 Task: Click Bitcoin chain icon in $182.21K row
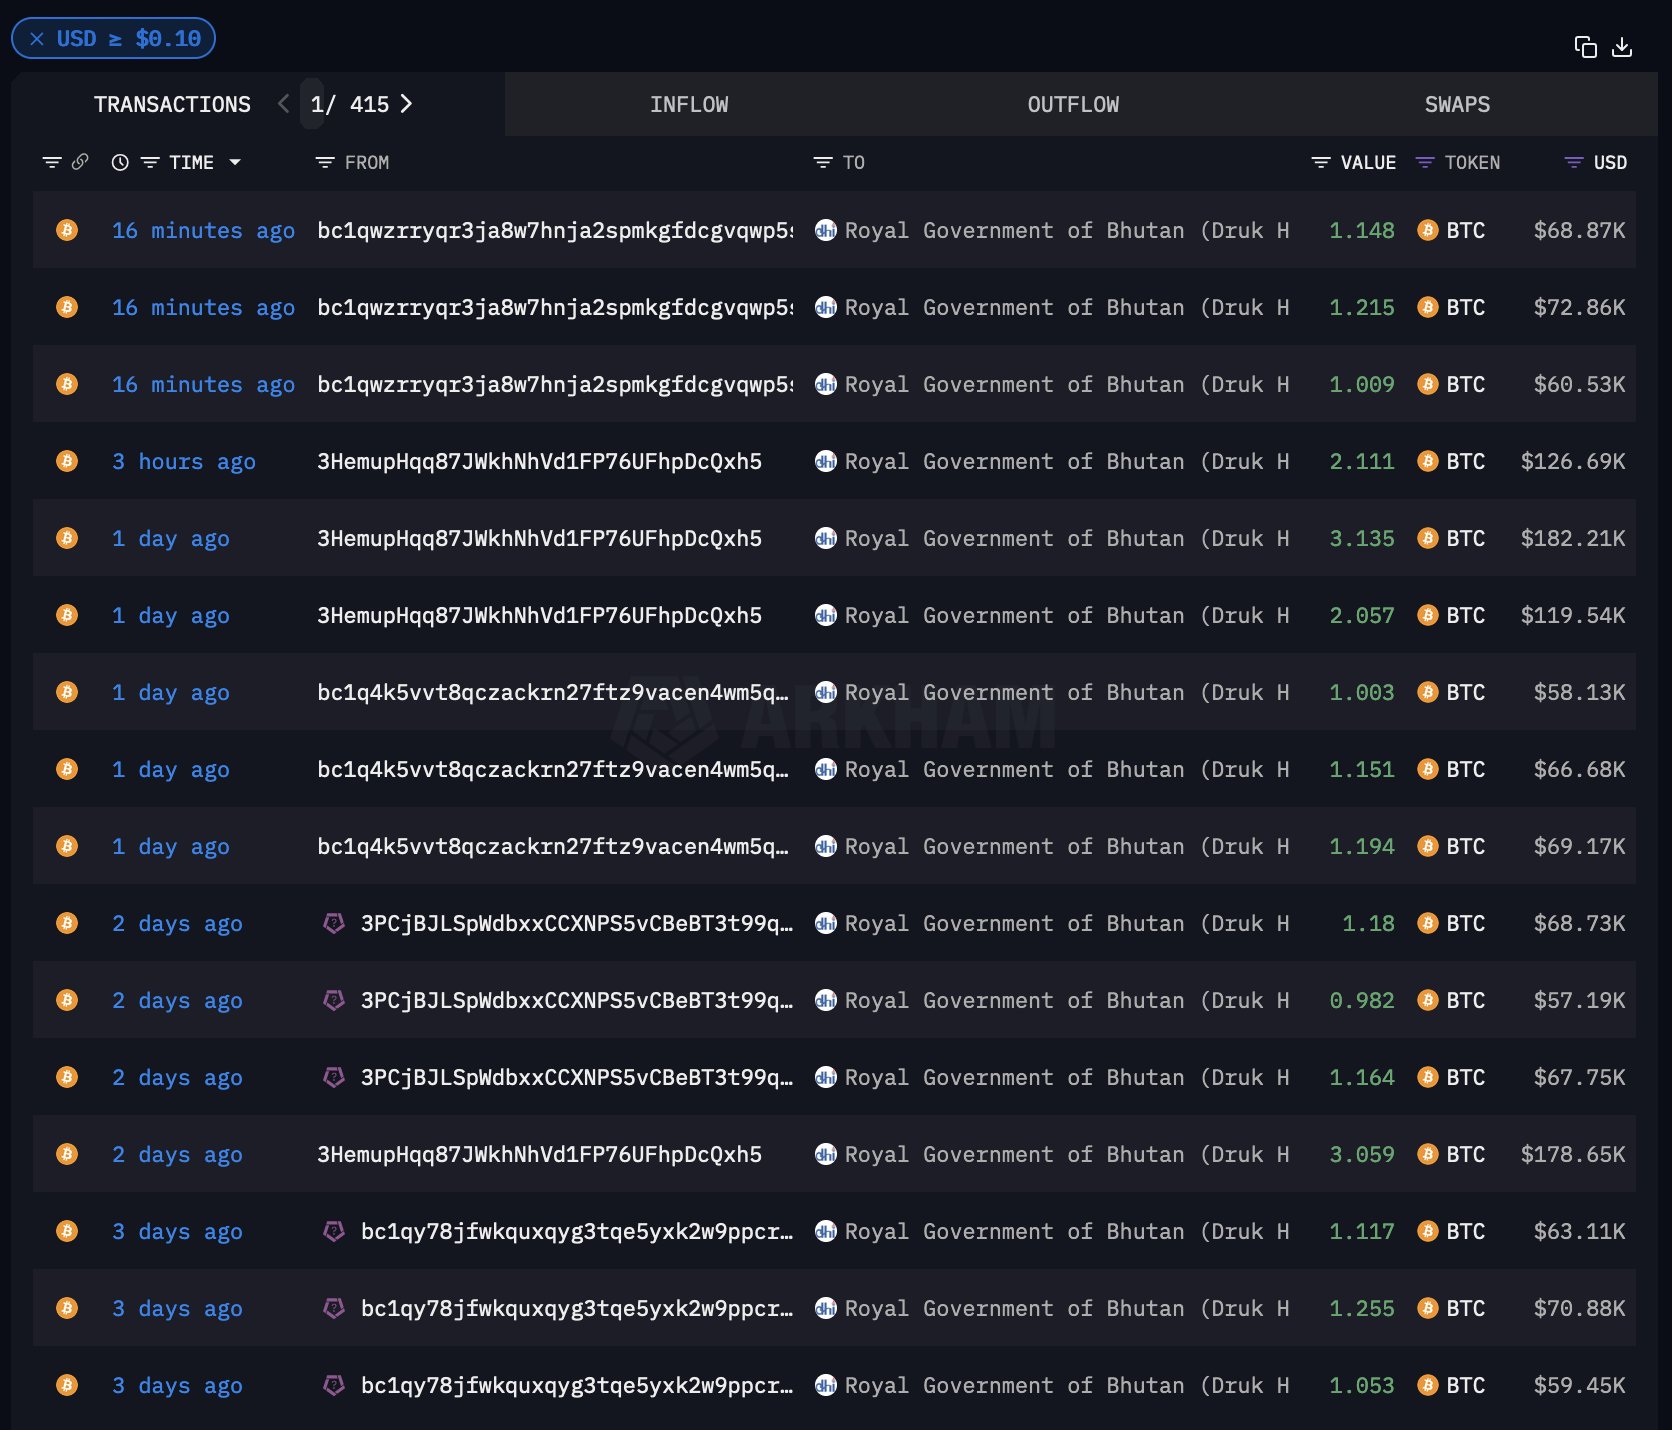pyautogui.click(x=67, y=538)
